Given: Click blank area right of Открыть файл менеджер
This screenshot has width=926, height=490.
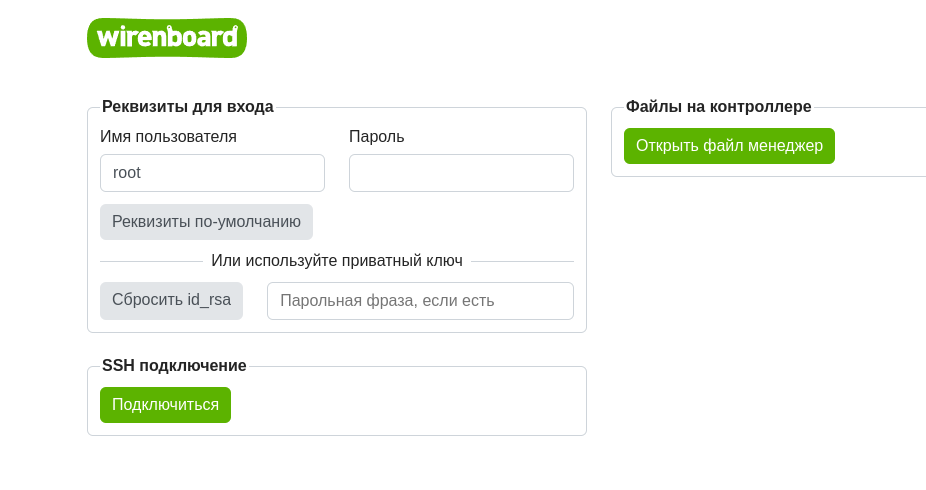Looking at the screenshot, I should (x=878, y=146).
